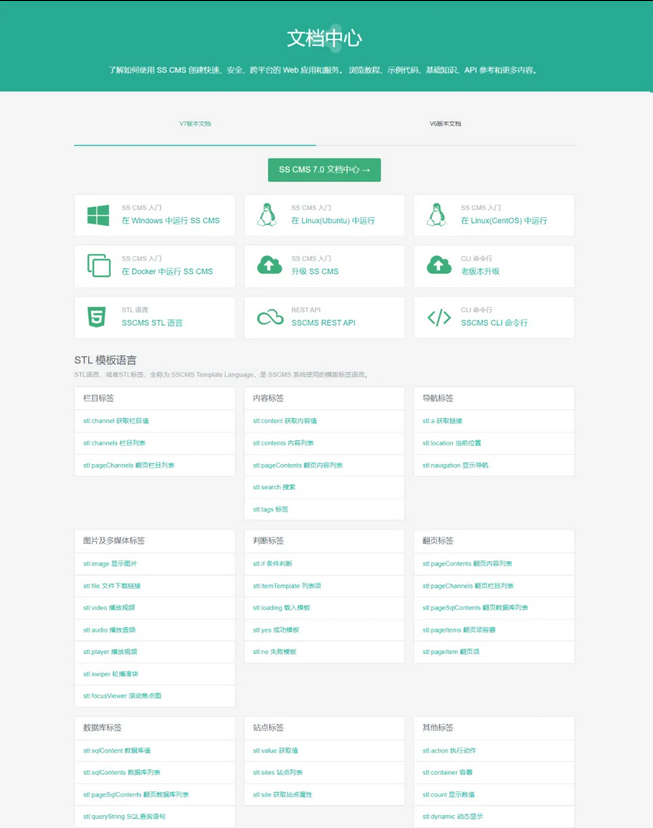Open the stl:navigation 显示导航 link

point(455,465)
